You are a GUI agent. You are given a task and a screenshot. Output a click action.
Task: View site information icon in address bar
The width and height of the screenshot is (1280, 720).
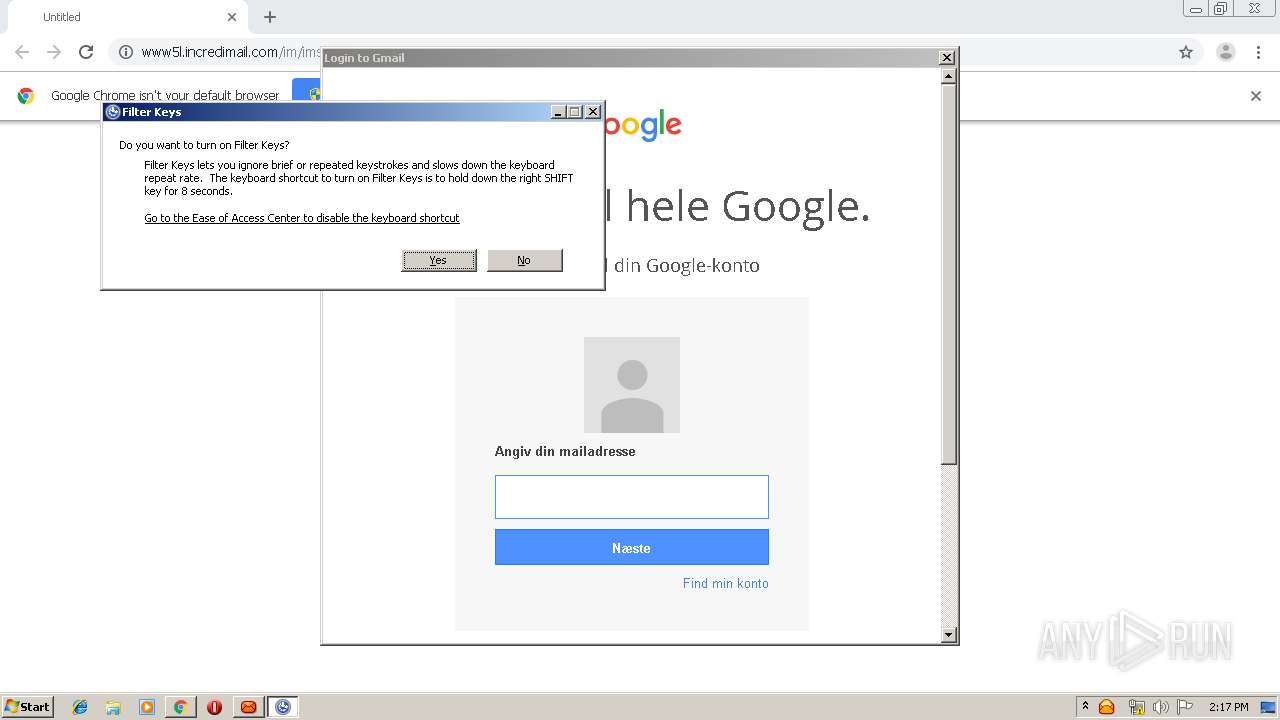pyautogui.click(x=125, y=52)
